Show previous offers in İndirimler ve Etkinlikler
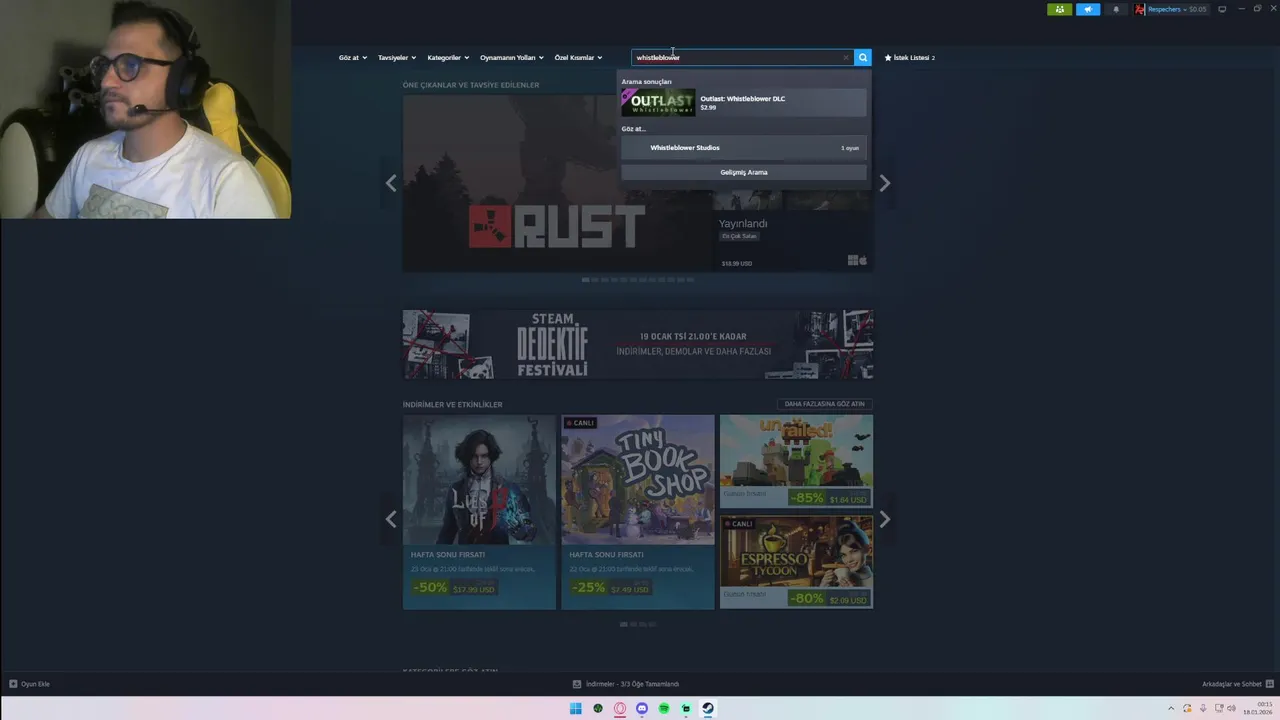The width and height of the screenshot is (1280, 720). pos(391,519)
